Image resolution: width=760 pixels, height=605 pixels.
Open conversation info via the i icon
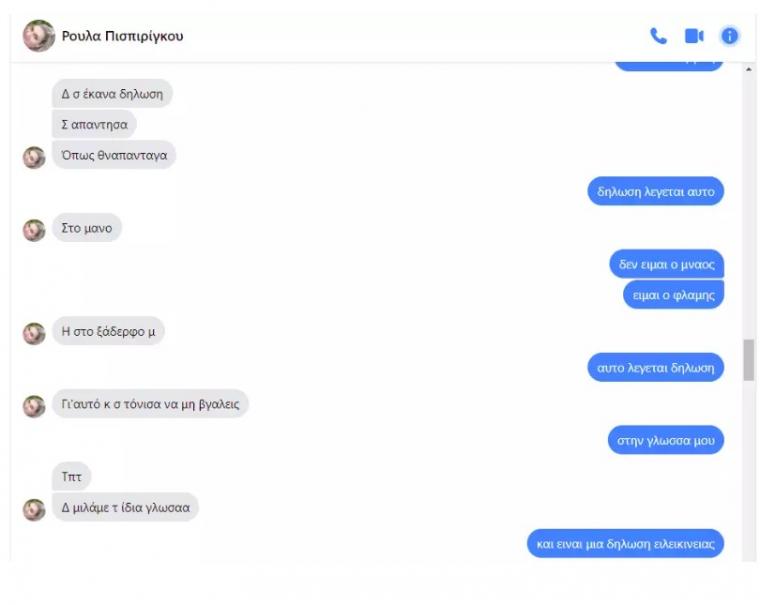pyautogui.click(x=729, y=36)
